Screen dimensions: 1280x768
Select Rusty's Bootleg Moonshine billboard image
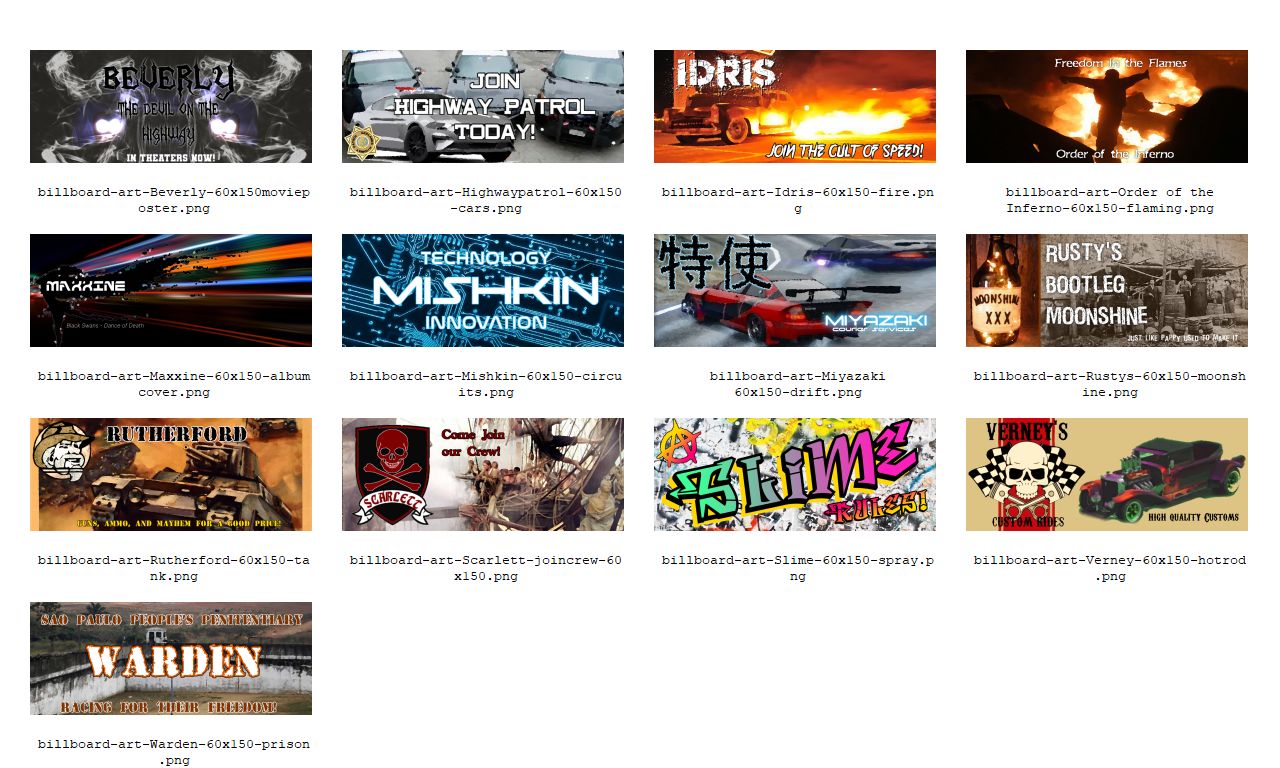pyautogui.click(x=1106, y=290)
